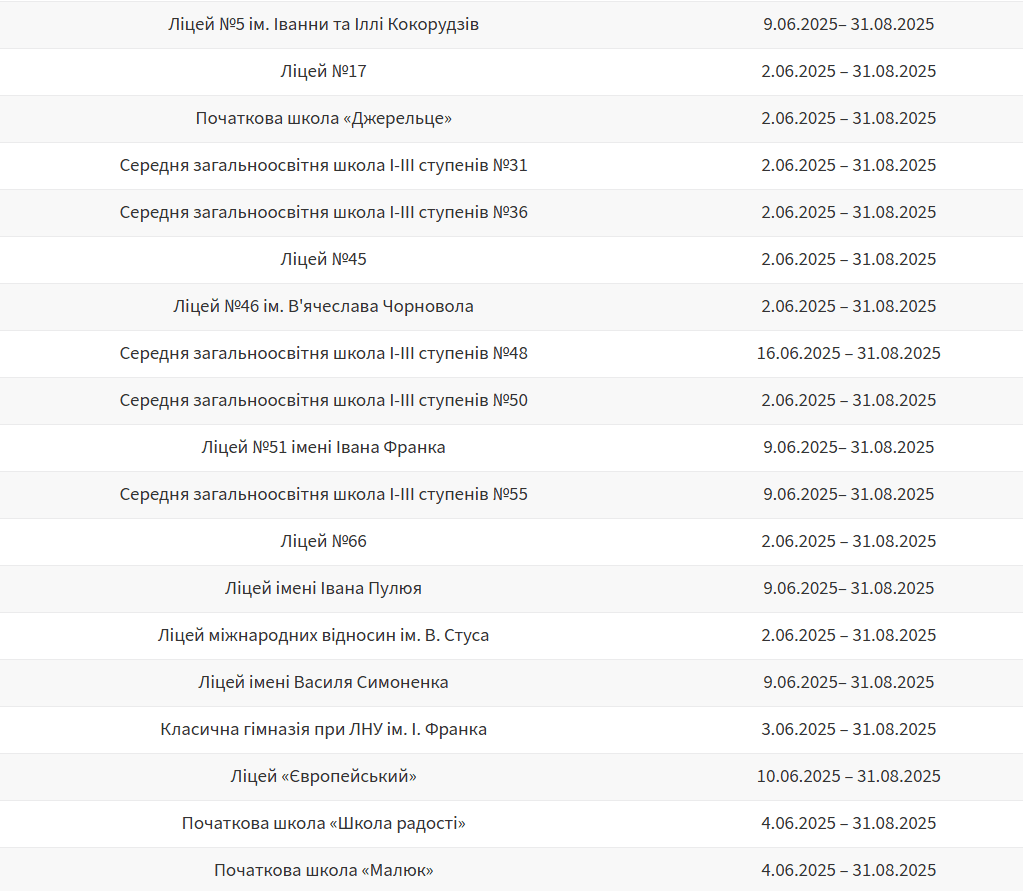
Task: Click Початкова школа «Джерельце» text
Action: coord(324,119)
